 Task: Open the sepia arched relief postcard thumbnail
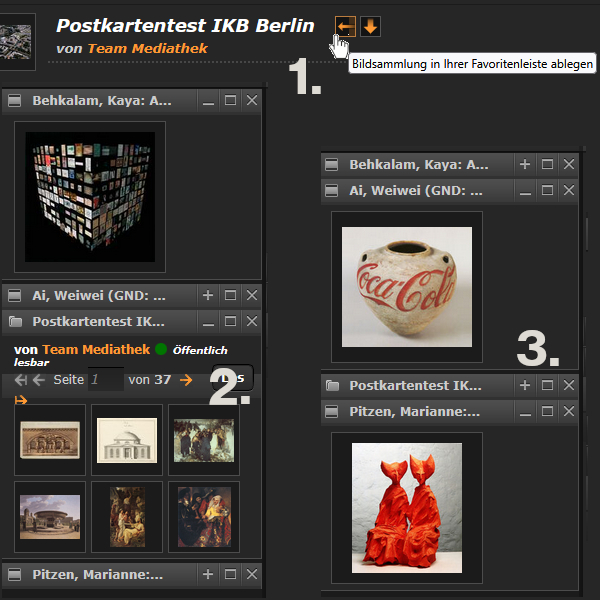[x=50, y=440]
